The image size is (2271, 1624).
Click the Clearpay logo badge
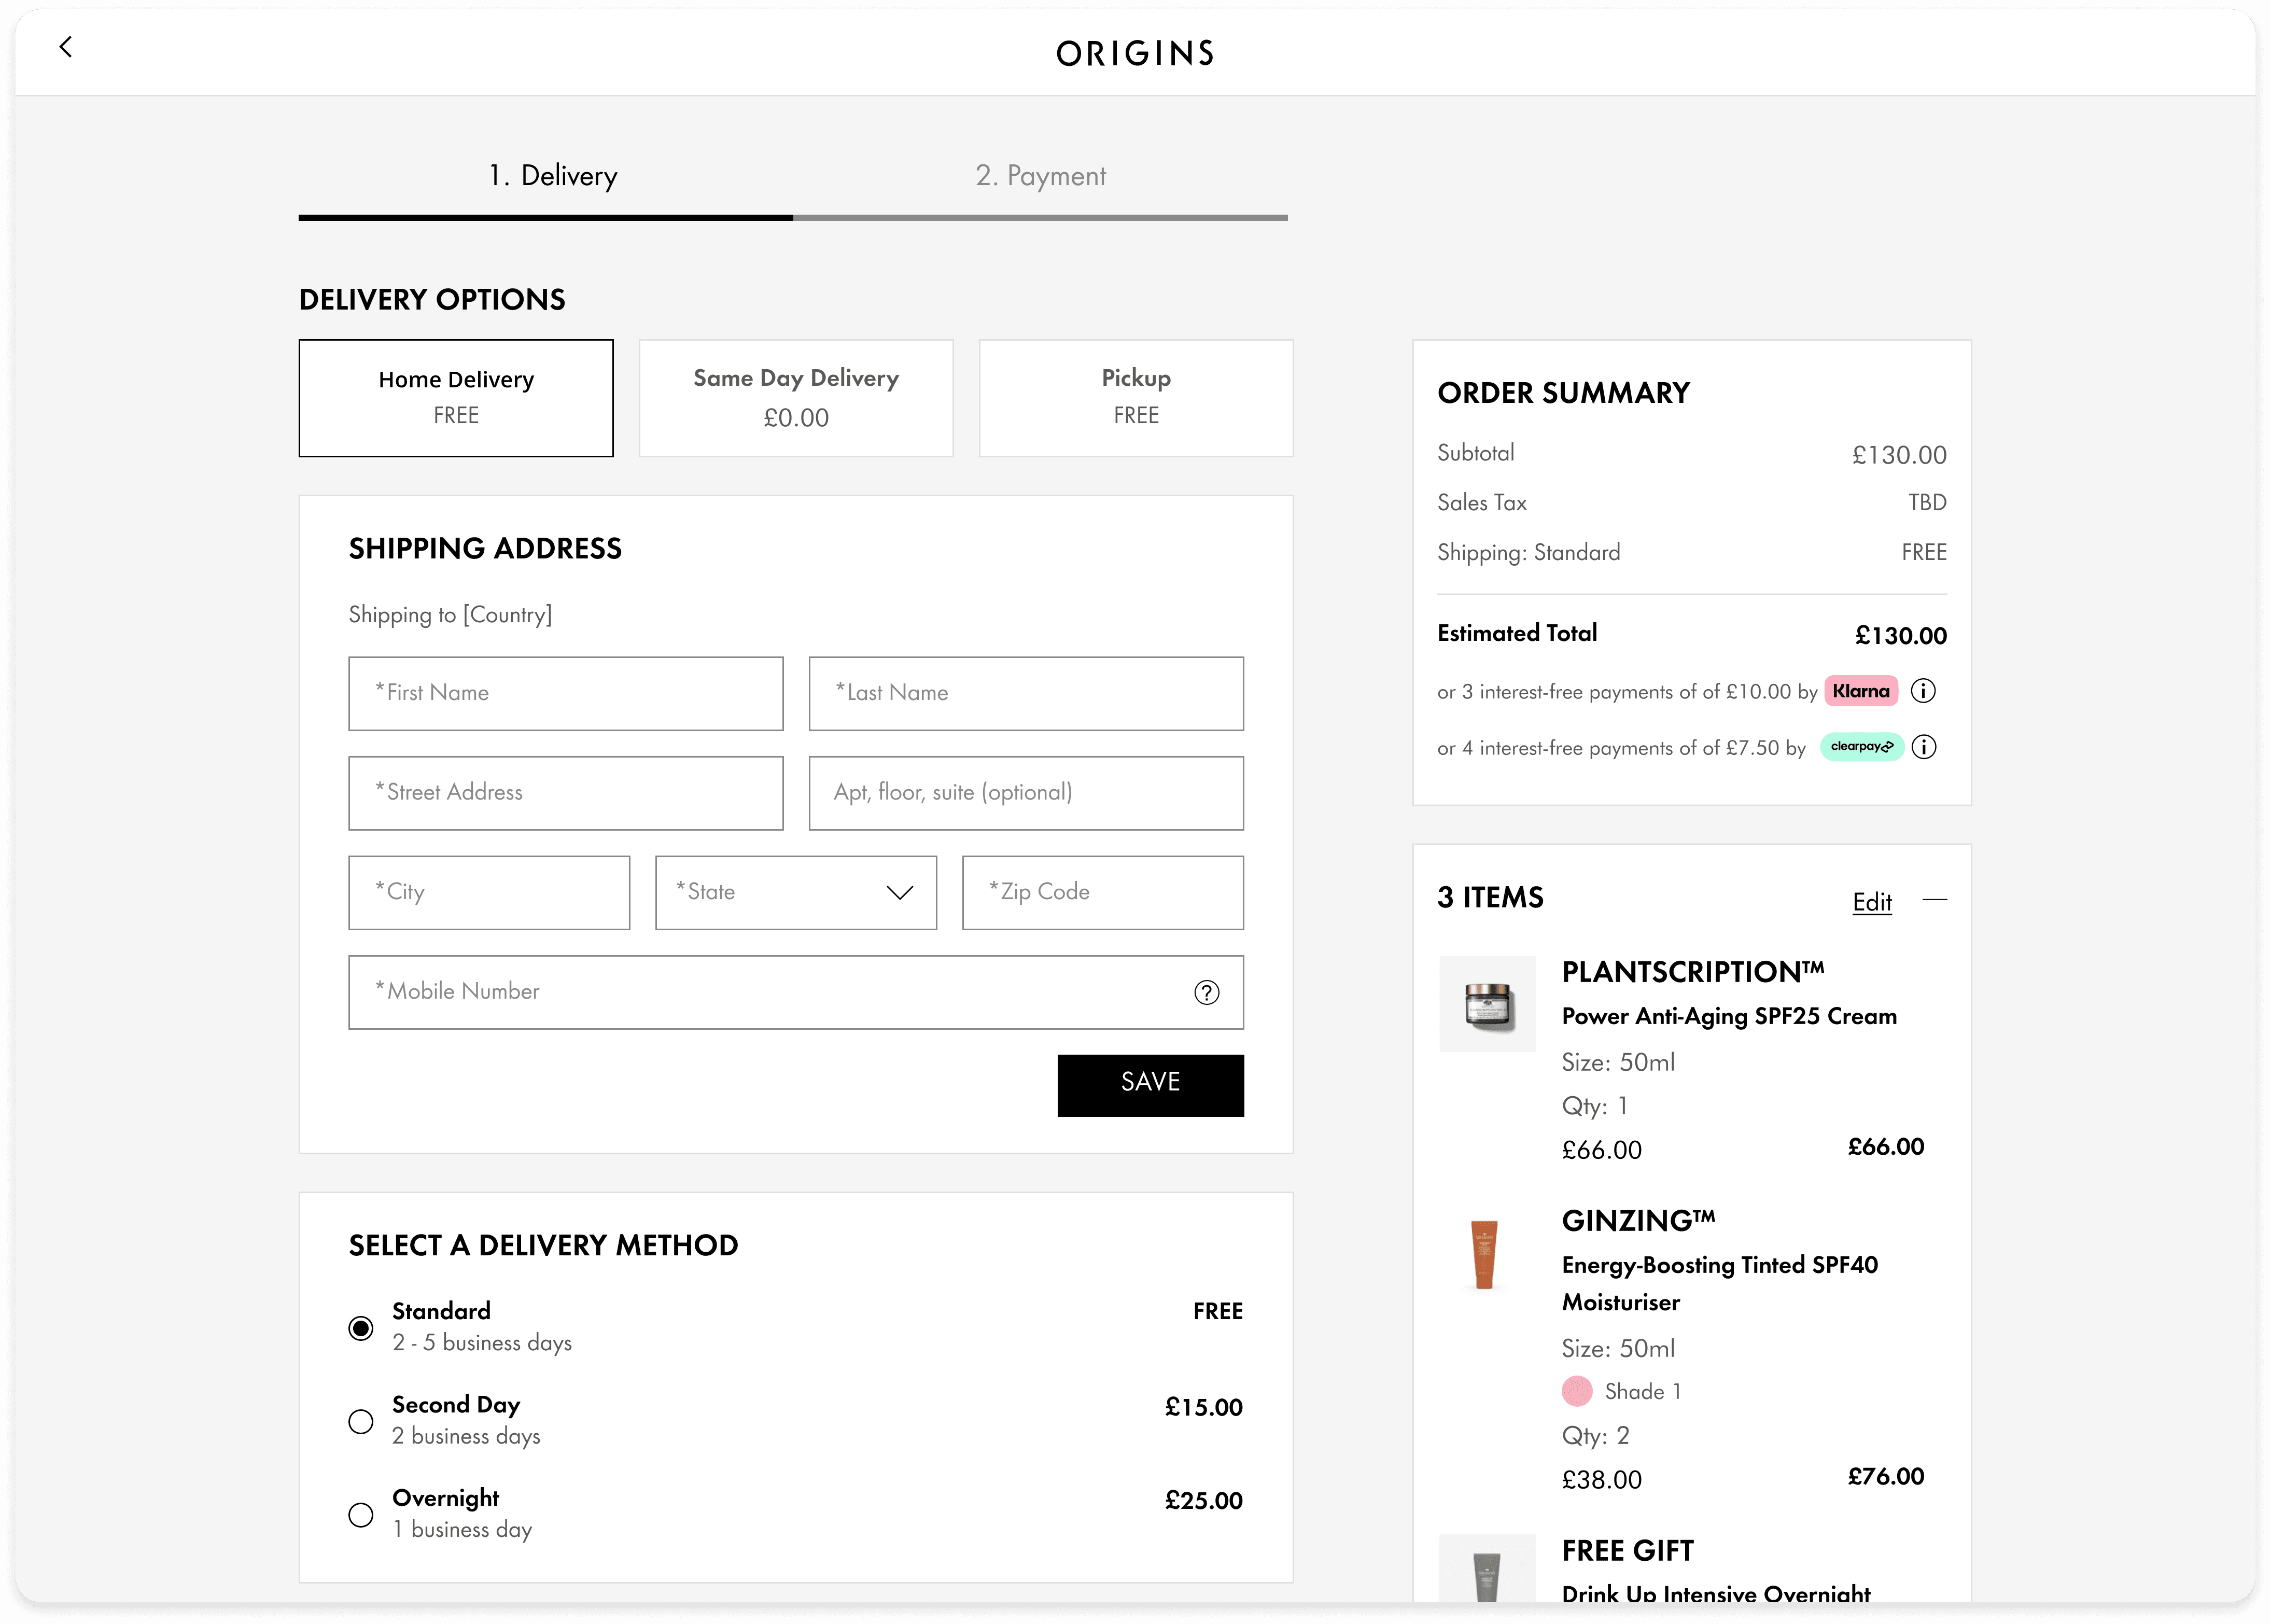1861,747
